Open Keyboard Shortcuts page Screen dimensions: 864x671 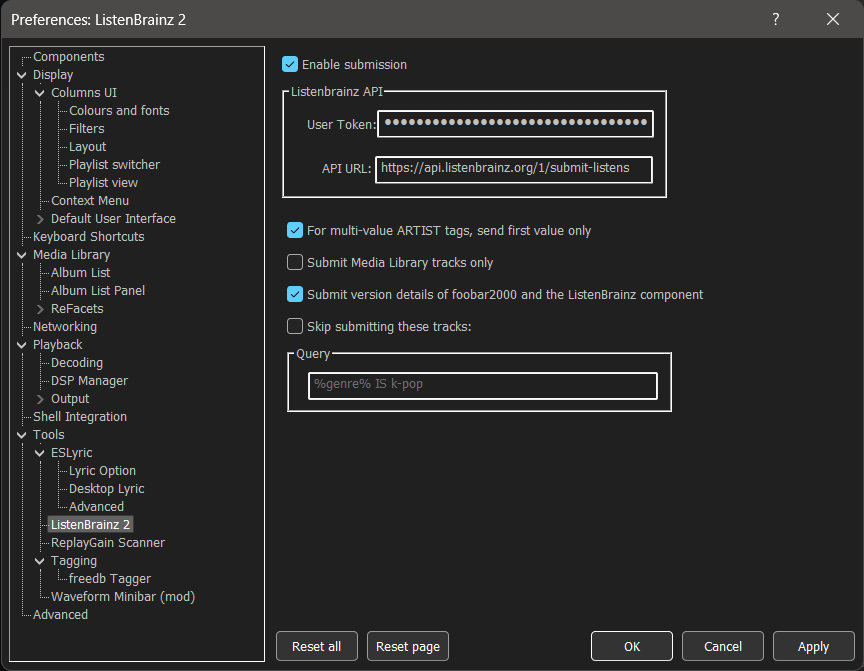tap(89, 237)
